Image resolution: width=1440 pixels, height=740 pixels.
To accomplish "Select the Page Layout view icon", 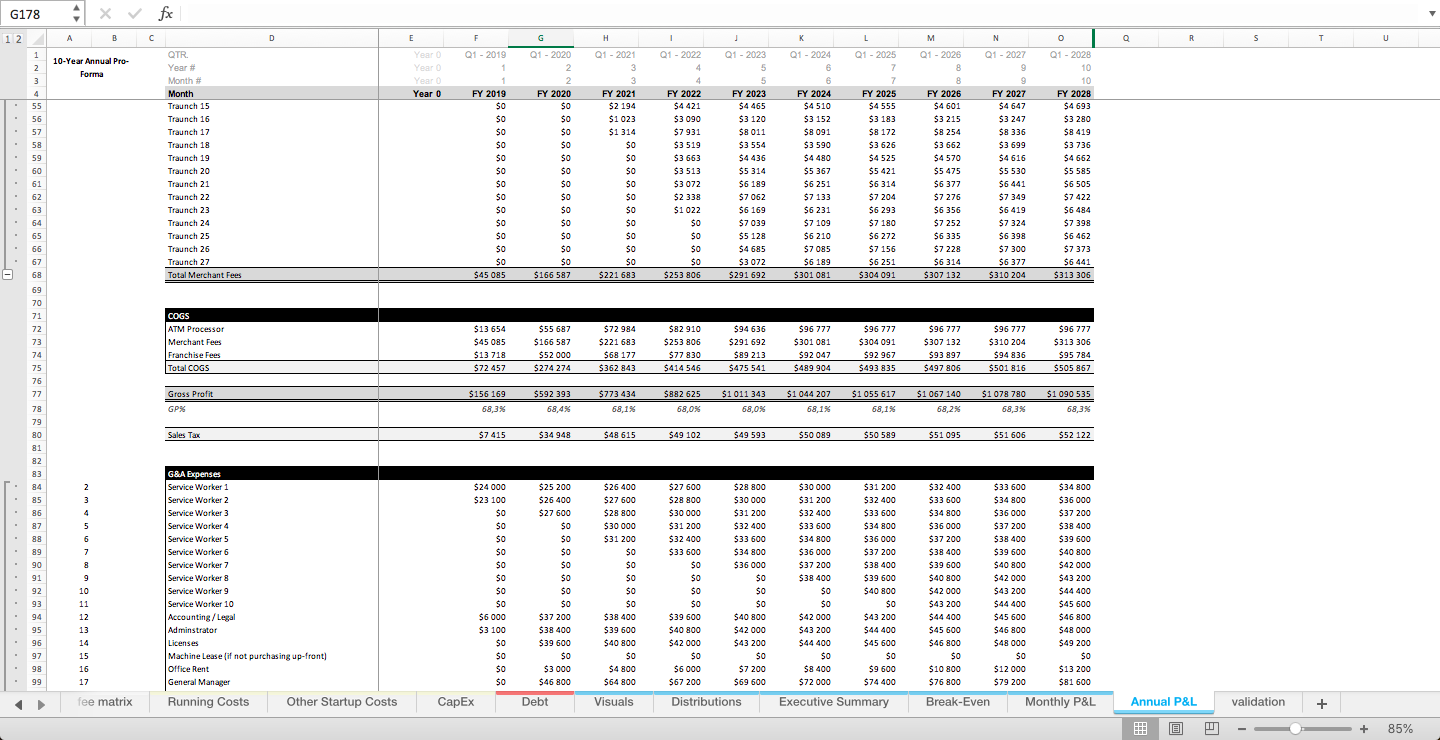I will 1175,729.
